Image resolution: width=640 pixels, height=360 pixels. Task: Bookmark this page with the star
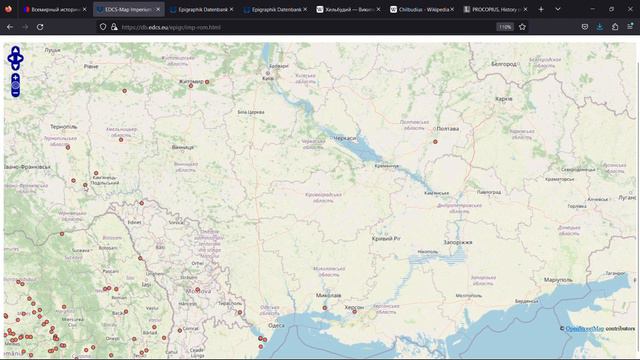coord(522,27)
